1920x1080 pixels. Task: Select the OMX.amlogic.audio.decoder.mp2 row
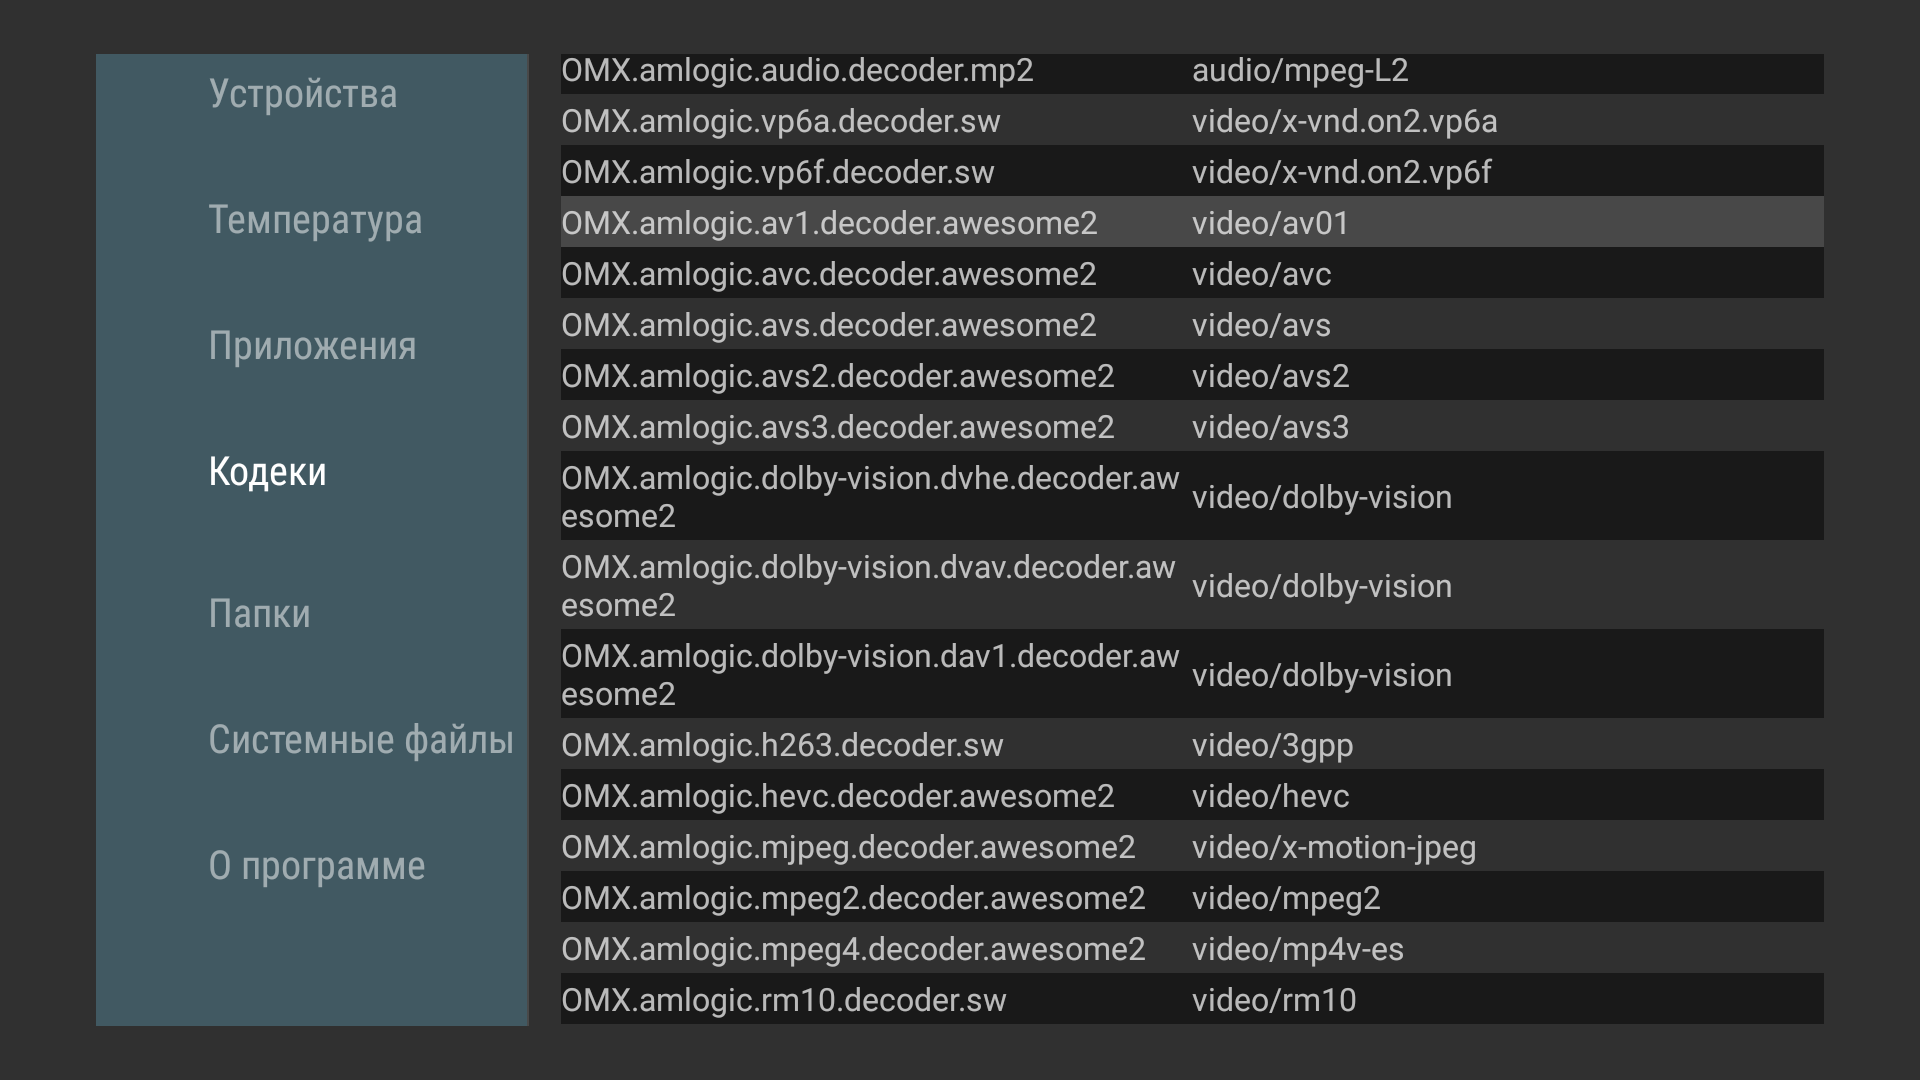pyautogui.click(x=1190, y=72)
